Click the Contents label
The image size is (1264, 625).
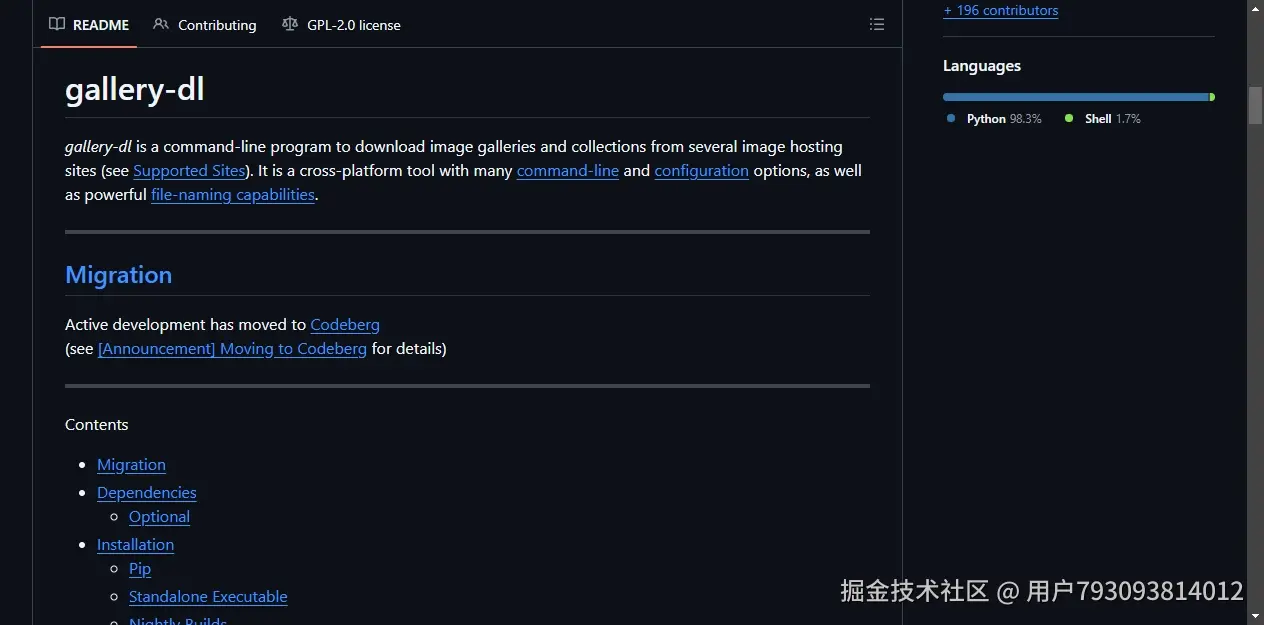pos(97,425)
